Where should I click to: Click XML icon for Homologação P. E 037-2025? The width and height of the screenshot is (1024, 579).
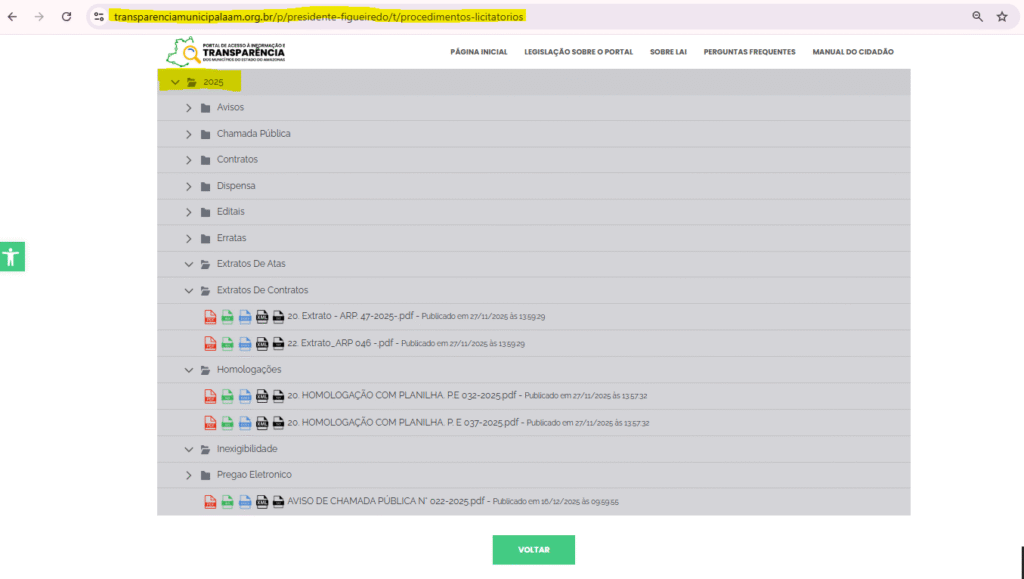pos(261,422)
